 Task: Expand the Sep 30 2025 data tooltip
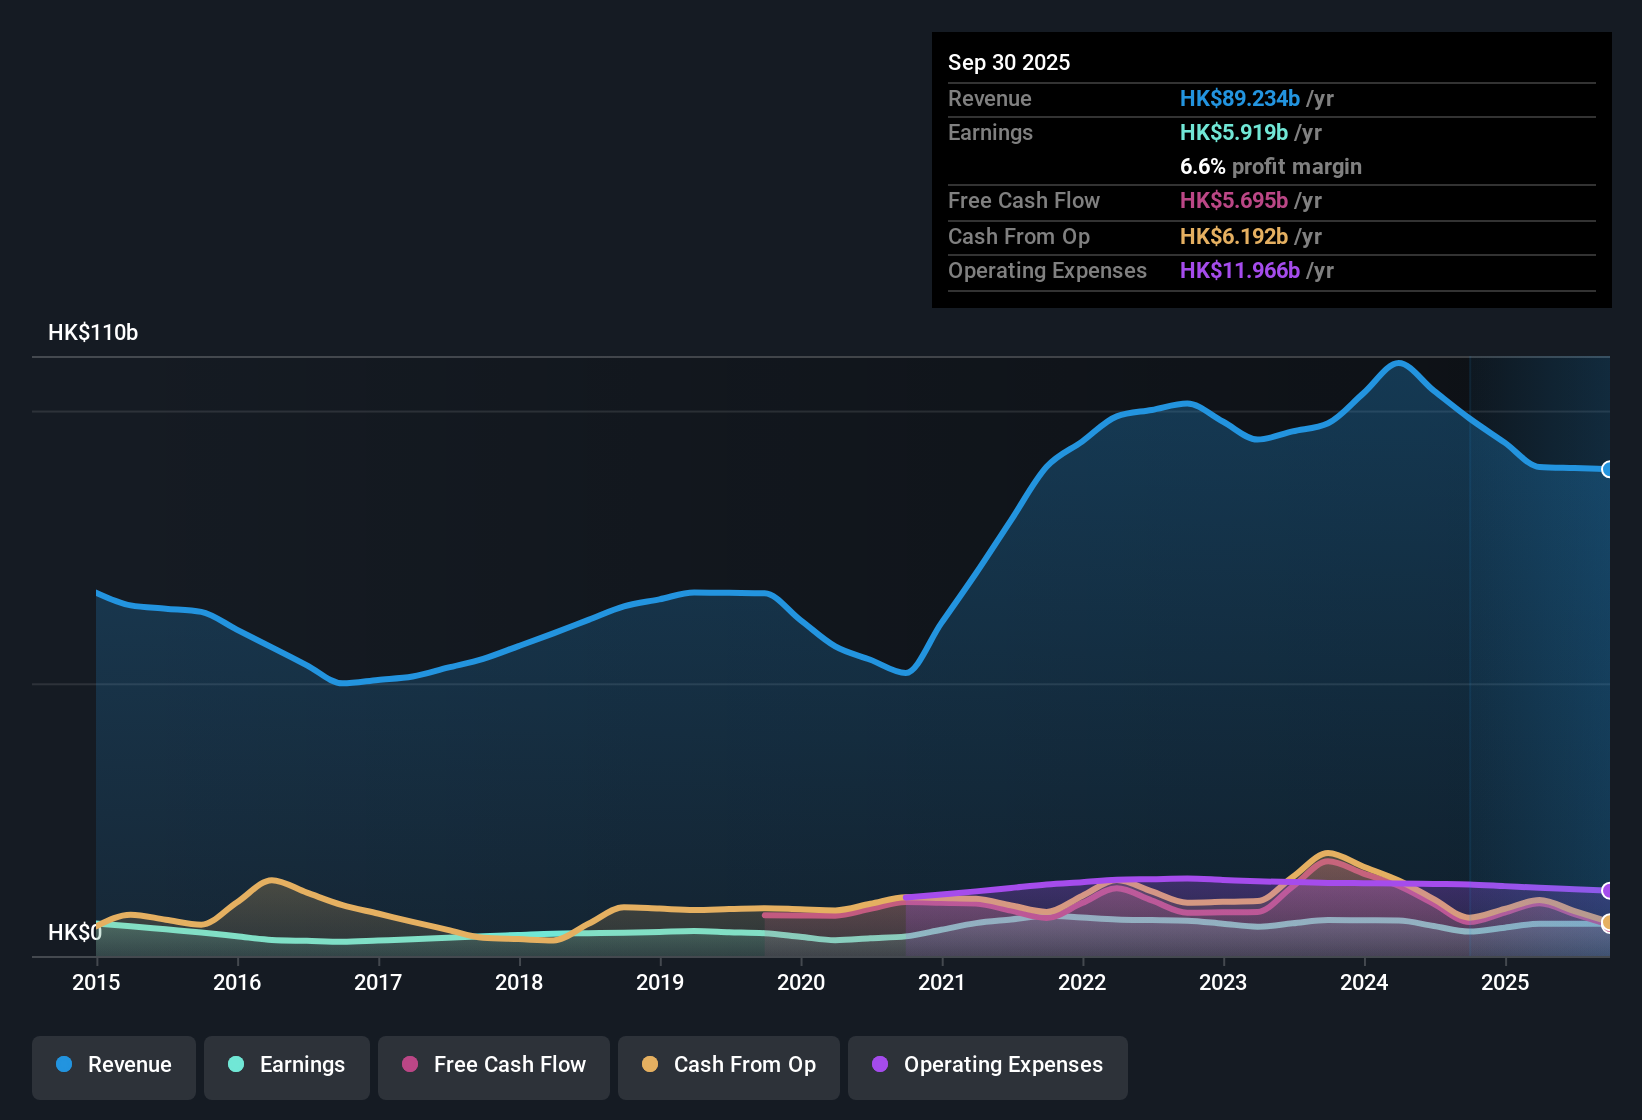coord(1009,62)
